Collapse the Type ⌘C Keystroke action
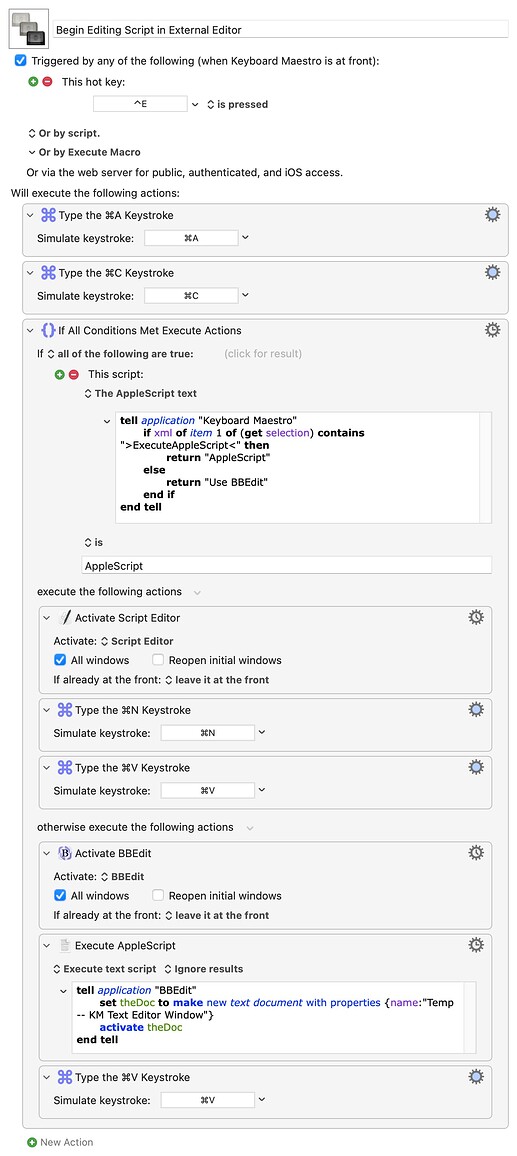Screen dimensions: 517x1156 (30, 273)
